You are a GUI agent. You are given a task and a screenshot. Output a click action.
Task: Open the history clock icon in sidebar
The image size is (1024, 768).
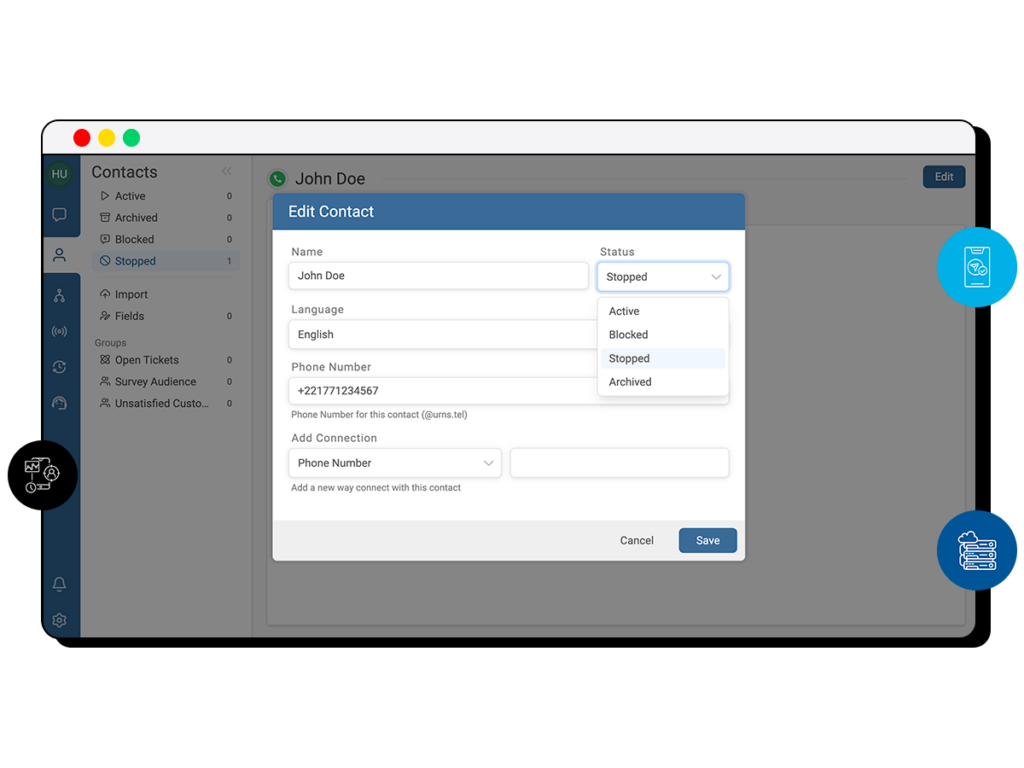pos(59,367)
